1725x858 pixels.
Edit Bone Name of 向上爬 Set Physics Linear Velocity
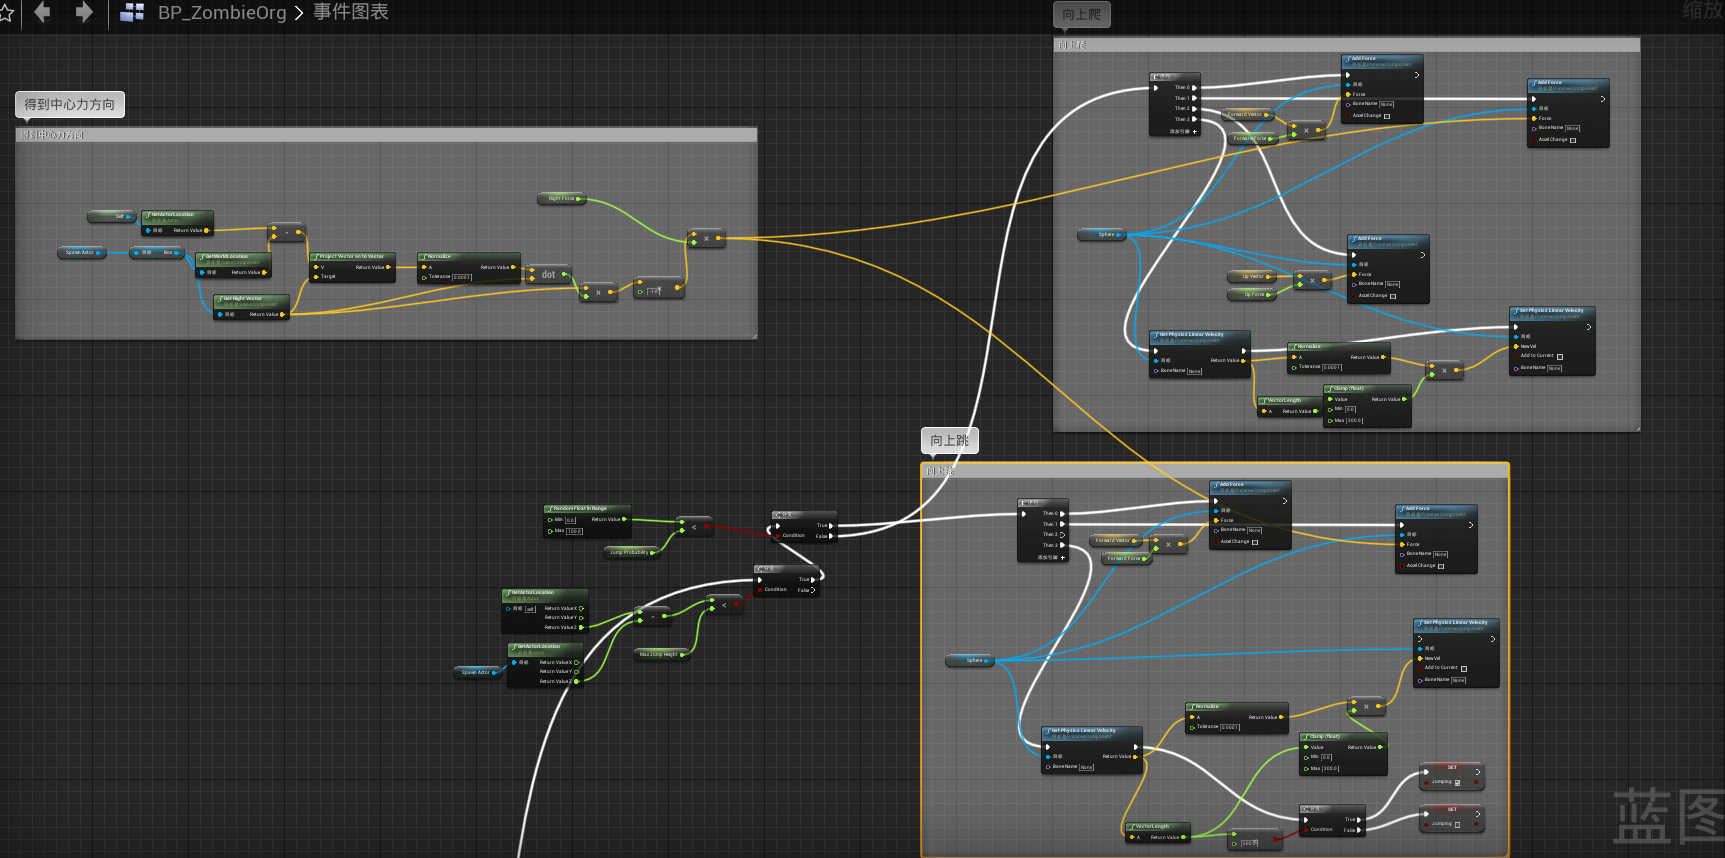[x=1555, y=368]
